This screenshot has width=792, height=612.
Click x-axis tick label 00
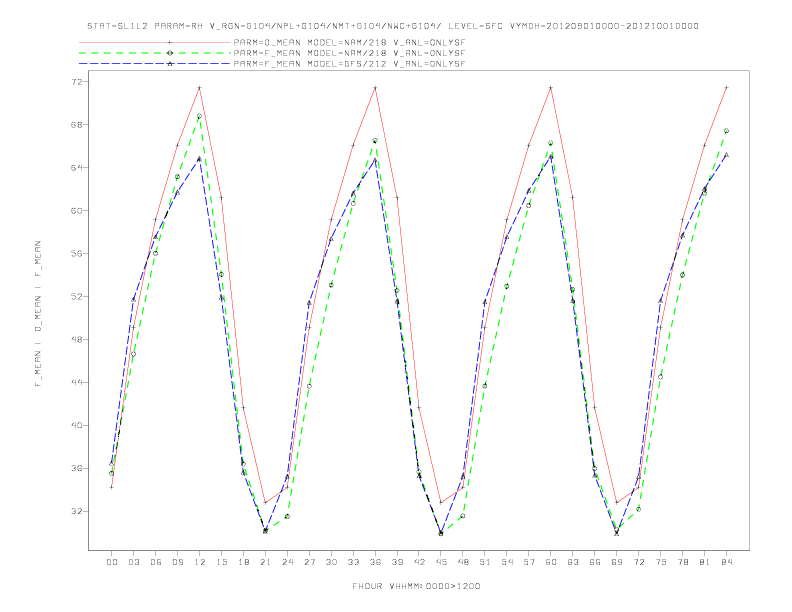(112, 562)
